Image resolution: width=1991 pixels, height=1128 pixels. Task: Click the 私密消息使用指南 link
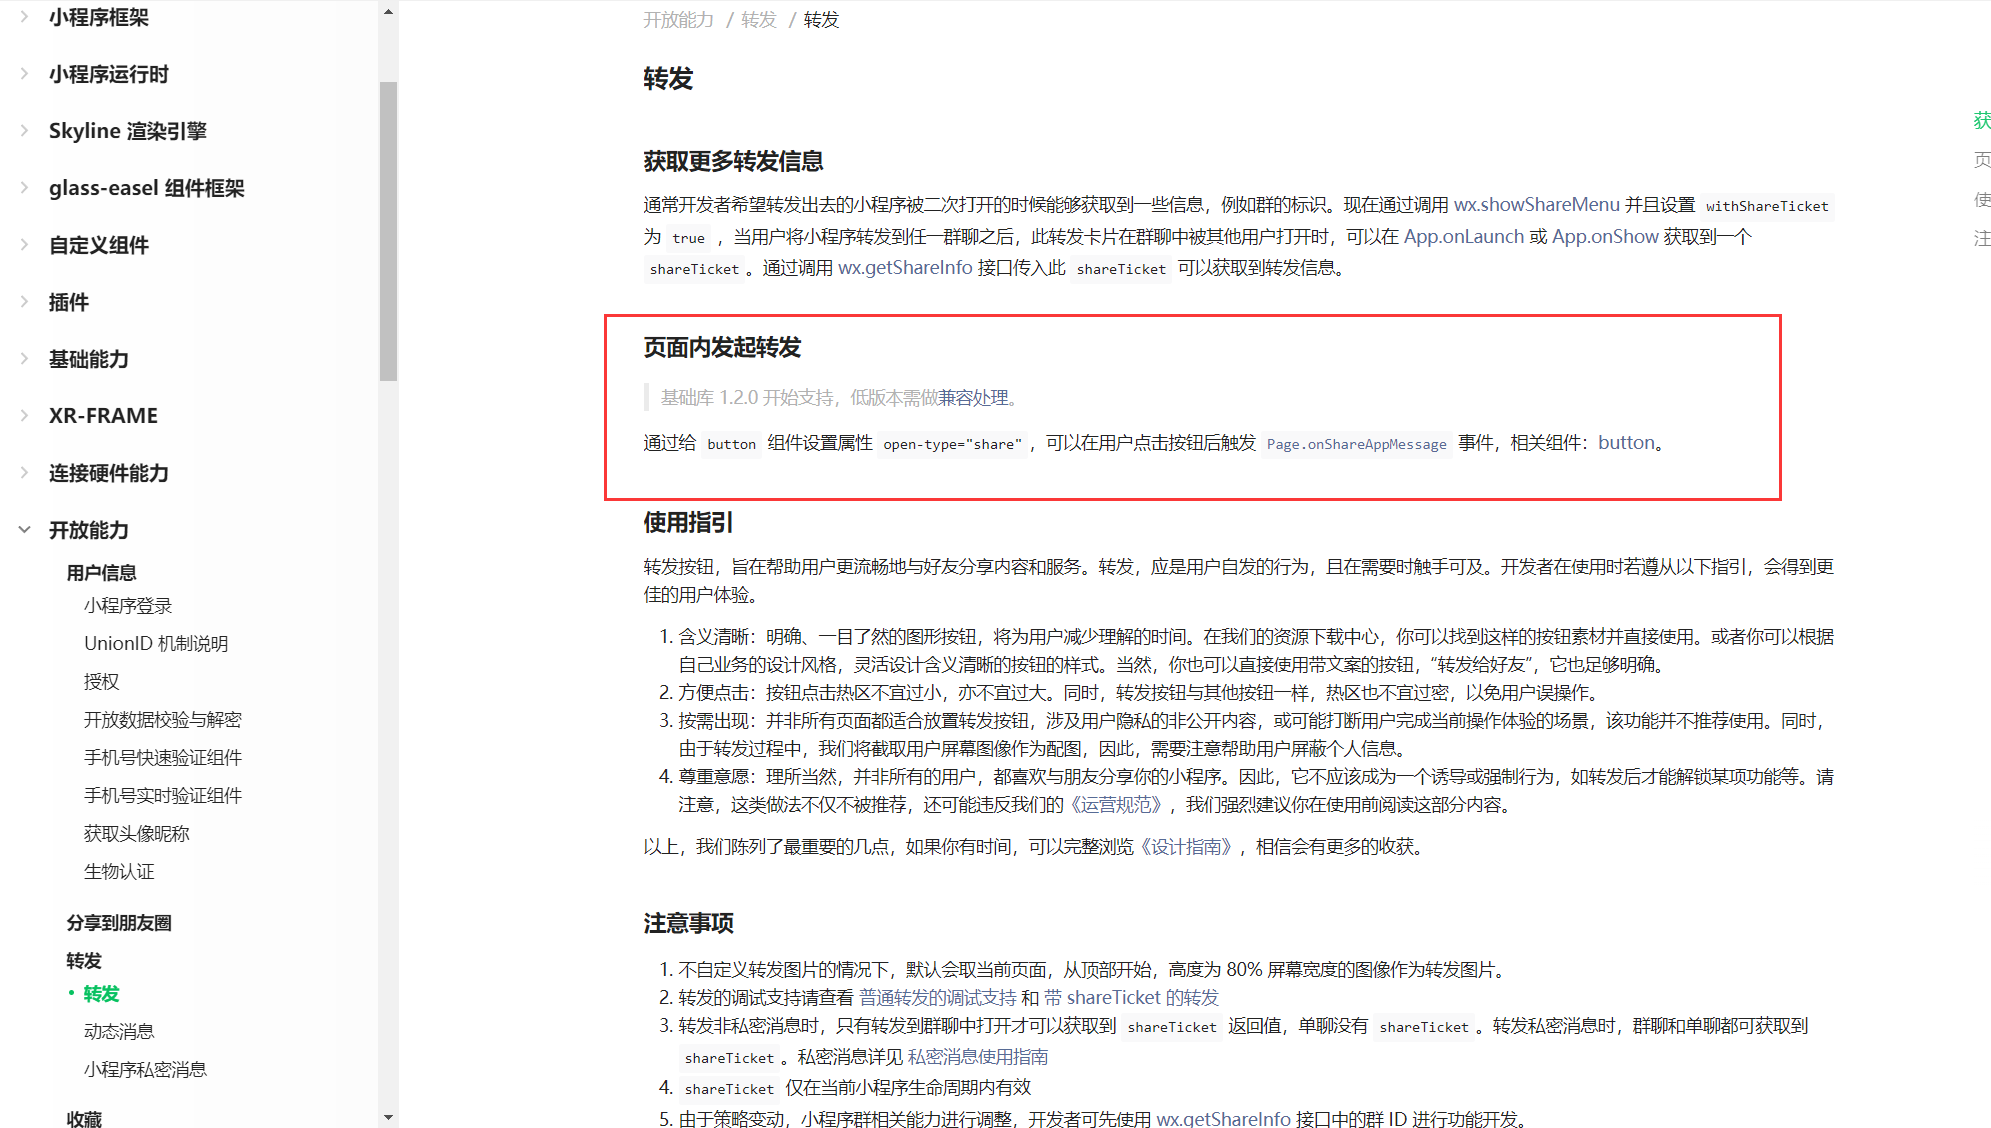(x=977, y=1057)
